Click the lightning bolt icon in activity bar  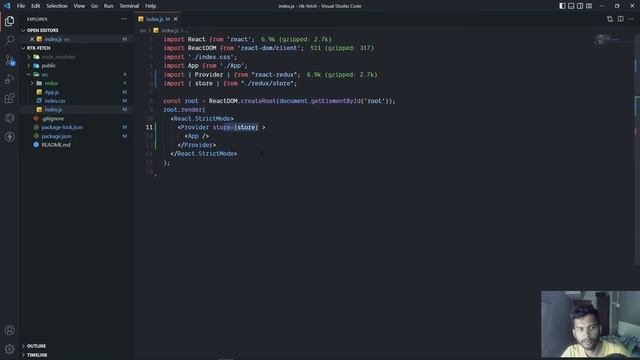pos(9,137)
